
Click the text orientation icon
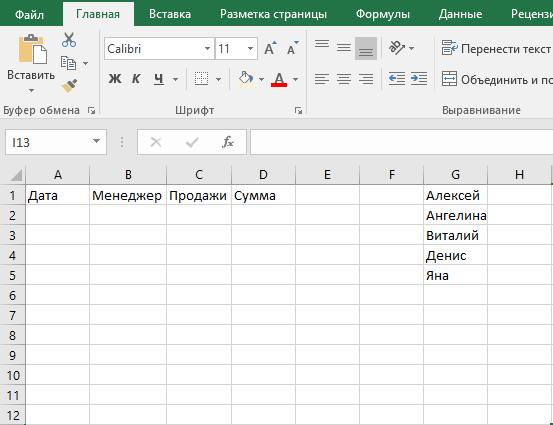pyautogui.click(x=397, y=48)
